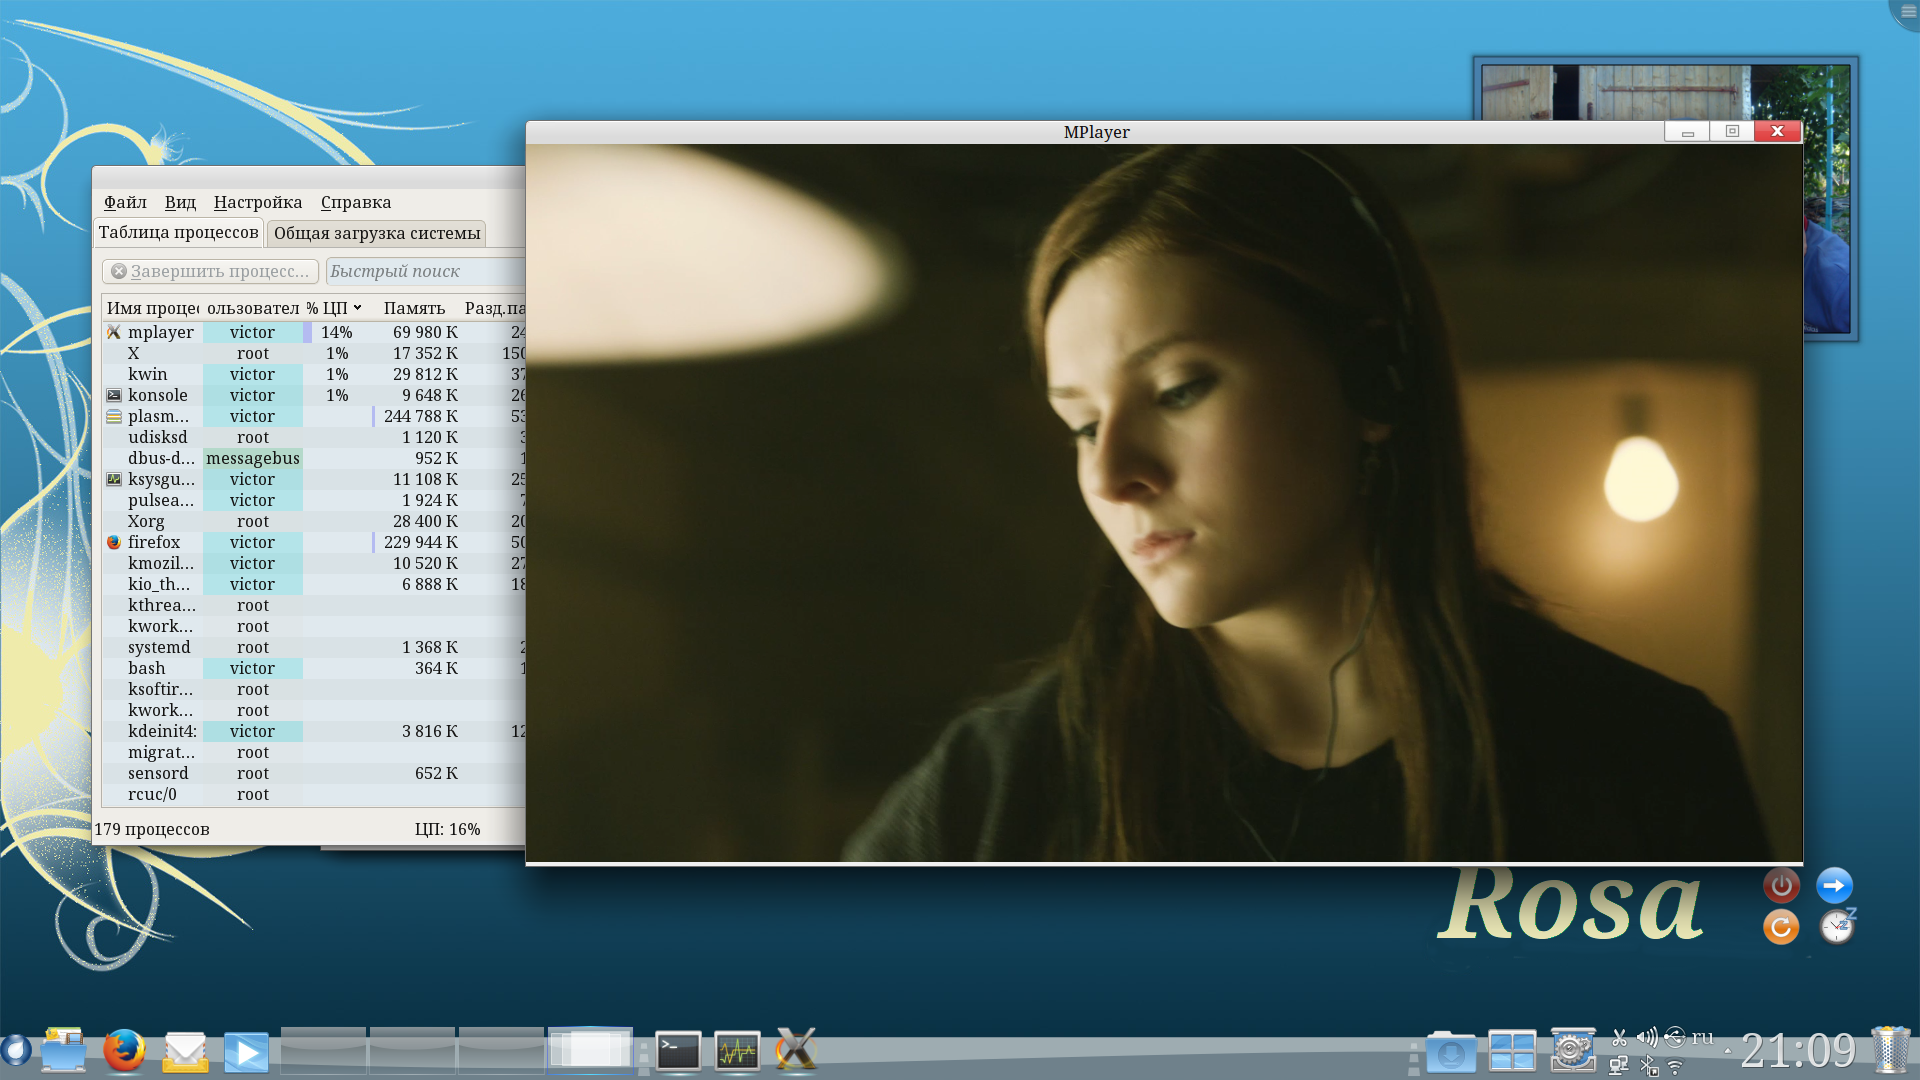Image resolution: width=1920 pixels, height=1080 pixels.
Task: Expand hidden system tray icons arrow
Action: click(1727, 1051)
